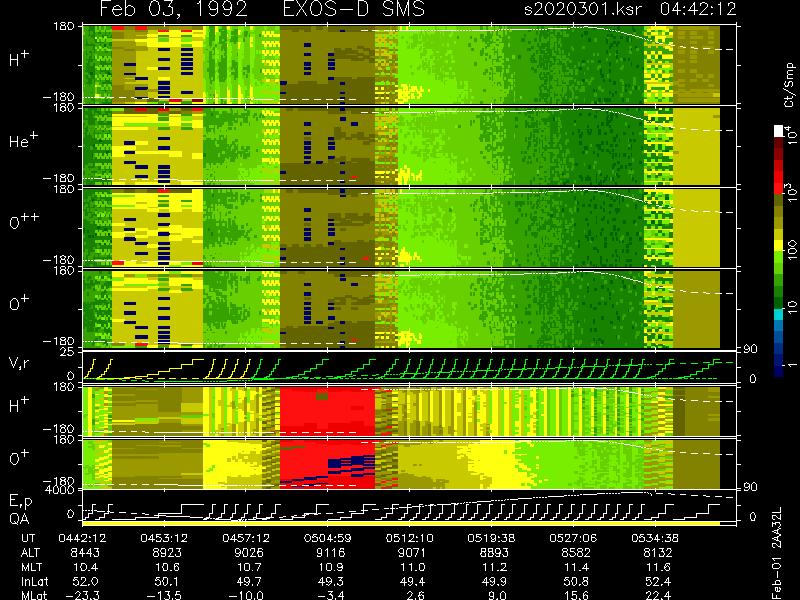
Task: Click MLat value '-3.4'
Action: click(x=332, y=595)
